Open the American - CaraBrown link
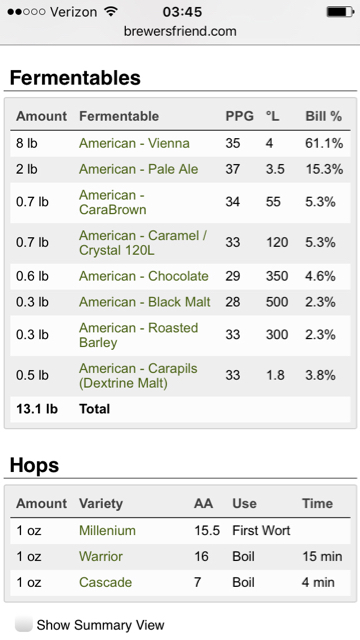Screen dimensions: 360x640 pyautogui.click(x=113, y=202)
